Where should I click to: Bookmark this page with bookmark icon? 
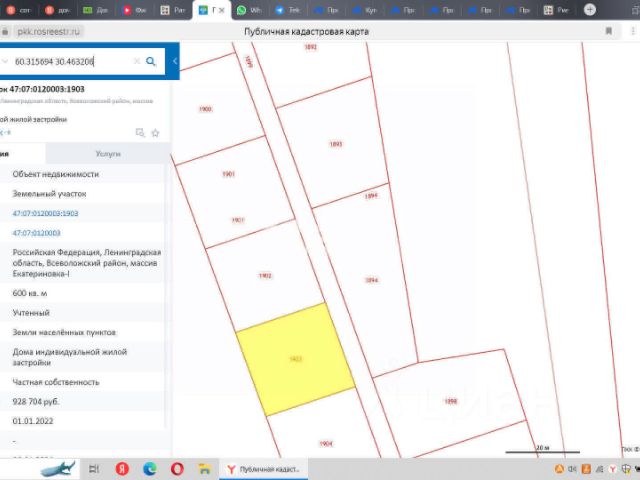click(609, 31)
